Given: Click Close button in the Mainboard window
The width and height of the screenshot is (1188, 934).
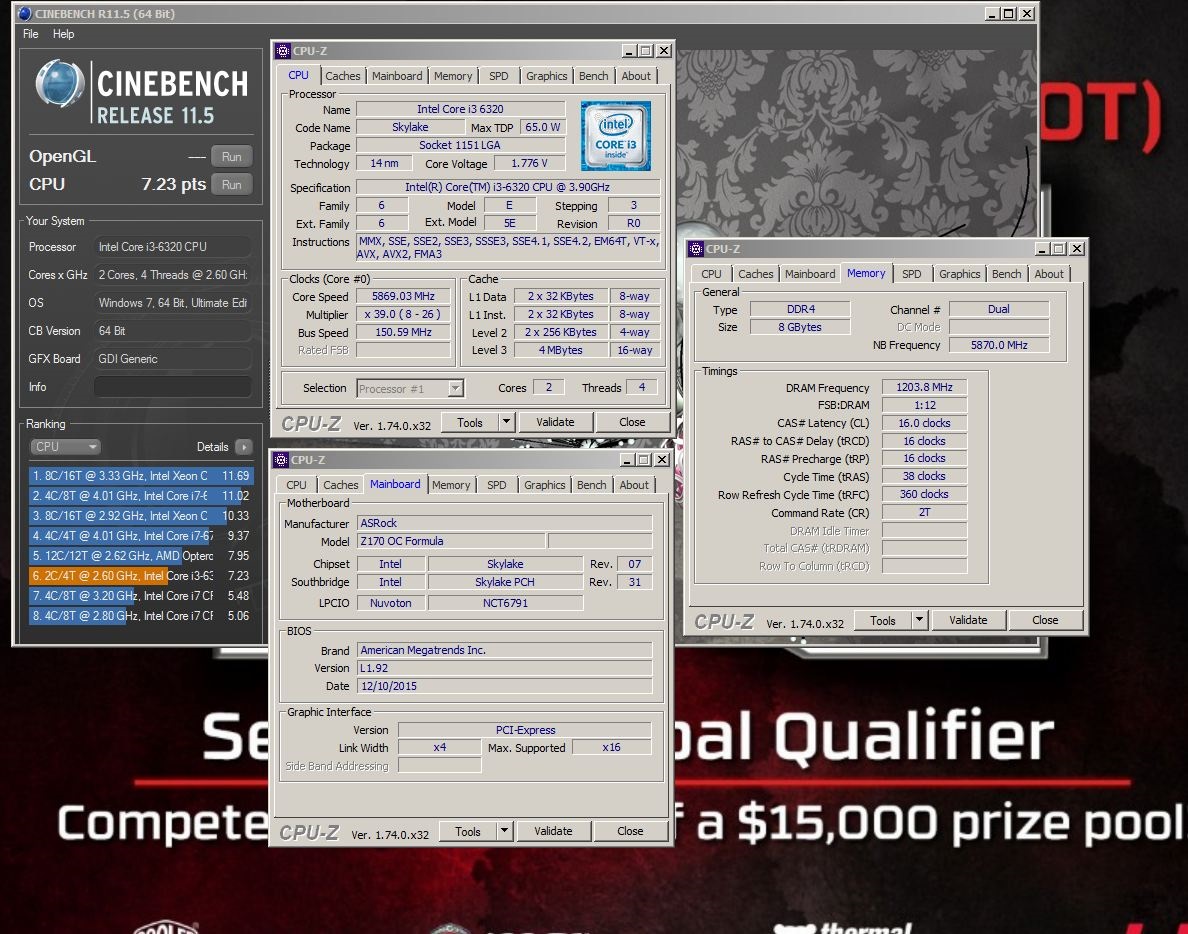Looking at the screenshot, I should (x=630, y=831).
